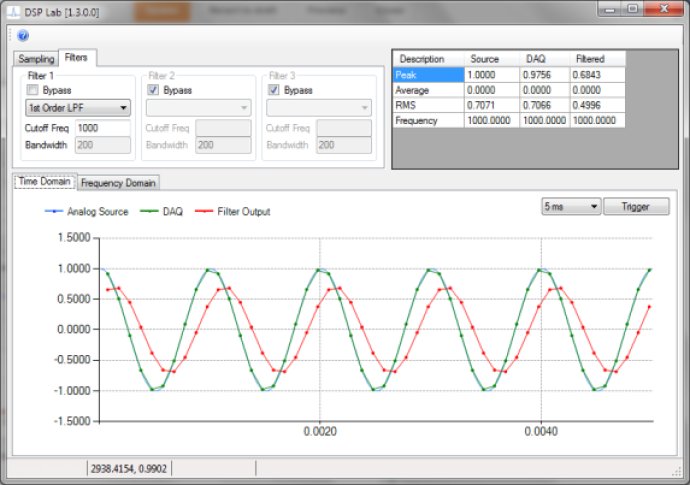Screen dimensions: 690x485
Task: Click the Trigger button
Action: (636, 206)
